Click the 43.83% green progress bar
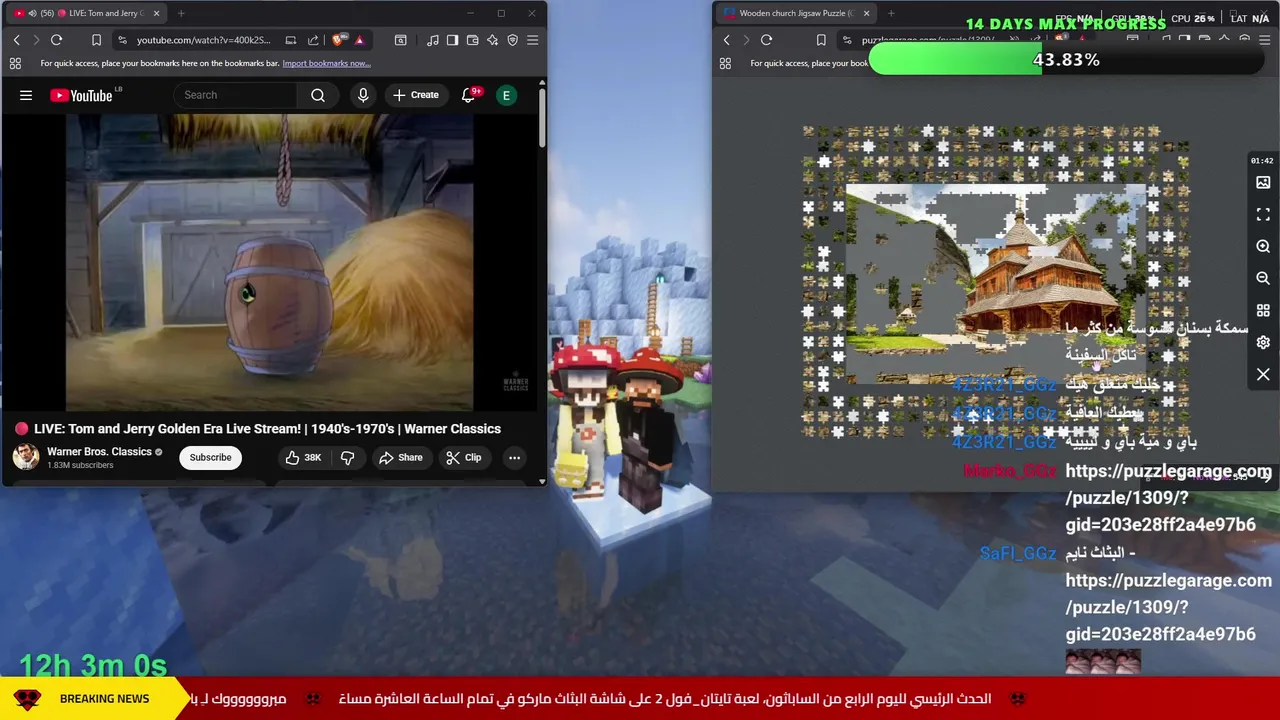The height and width of the screenshot is (720, 1280). (x=1066, y=60)
